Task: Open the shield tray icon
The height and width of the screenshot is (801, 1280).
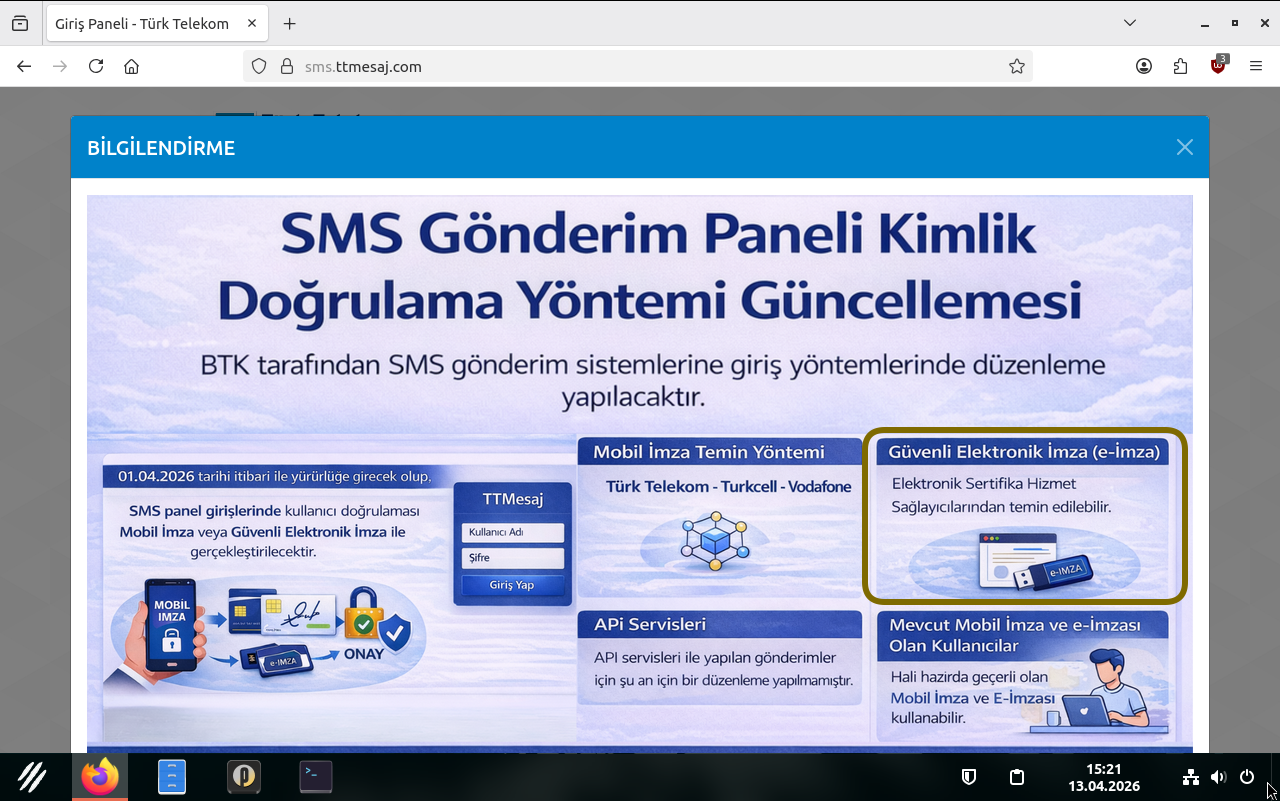Action: (969, 777)
